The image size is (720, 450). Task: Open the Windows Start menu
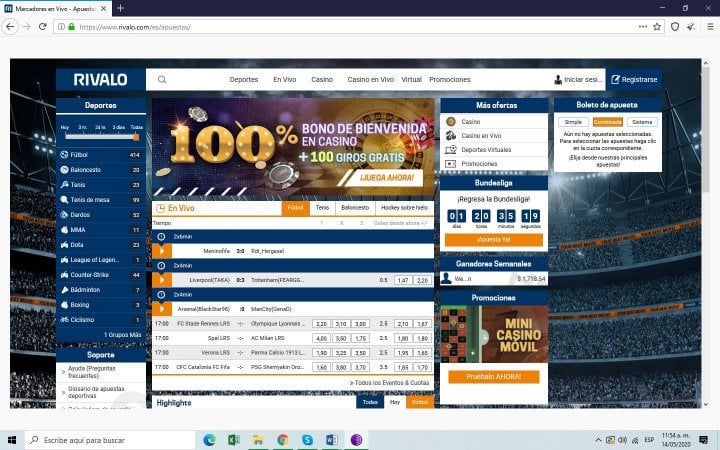12,440
